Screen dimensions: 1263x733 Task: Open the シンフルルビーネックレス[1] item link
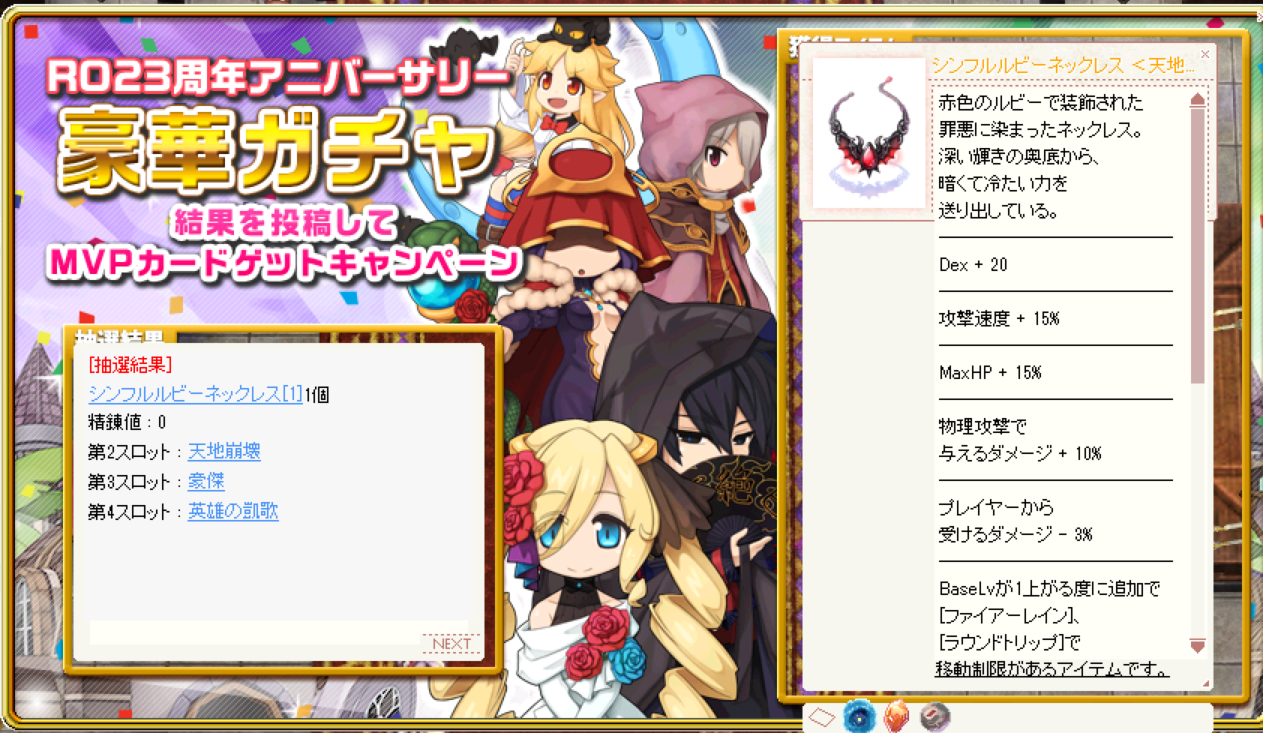[195, 394]
